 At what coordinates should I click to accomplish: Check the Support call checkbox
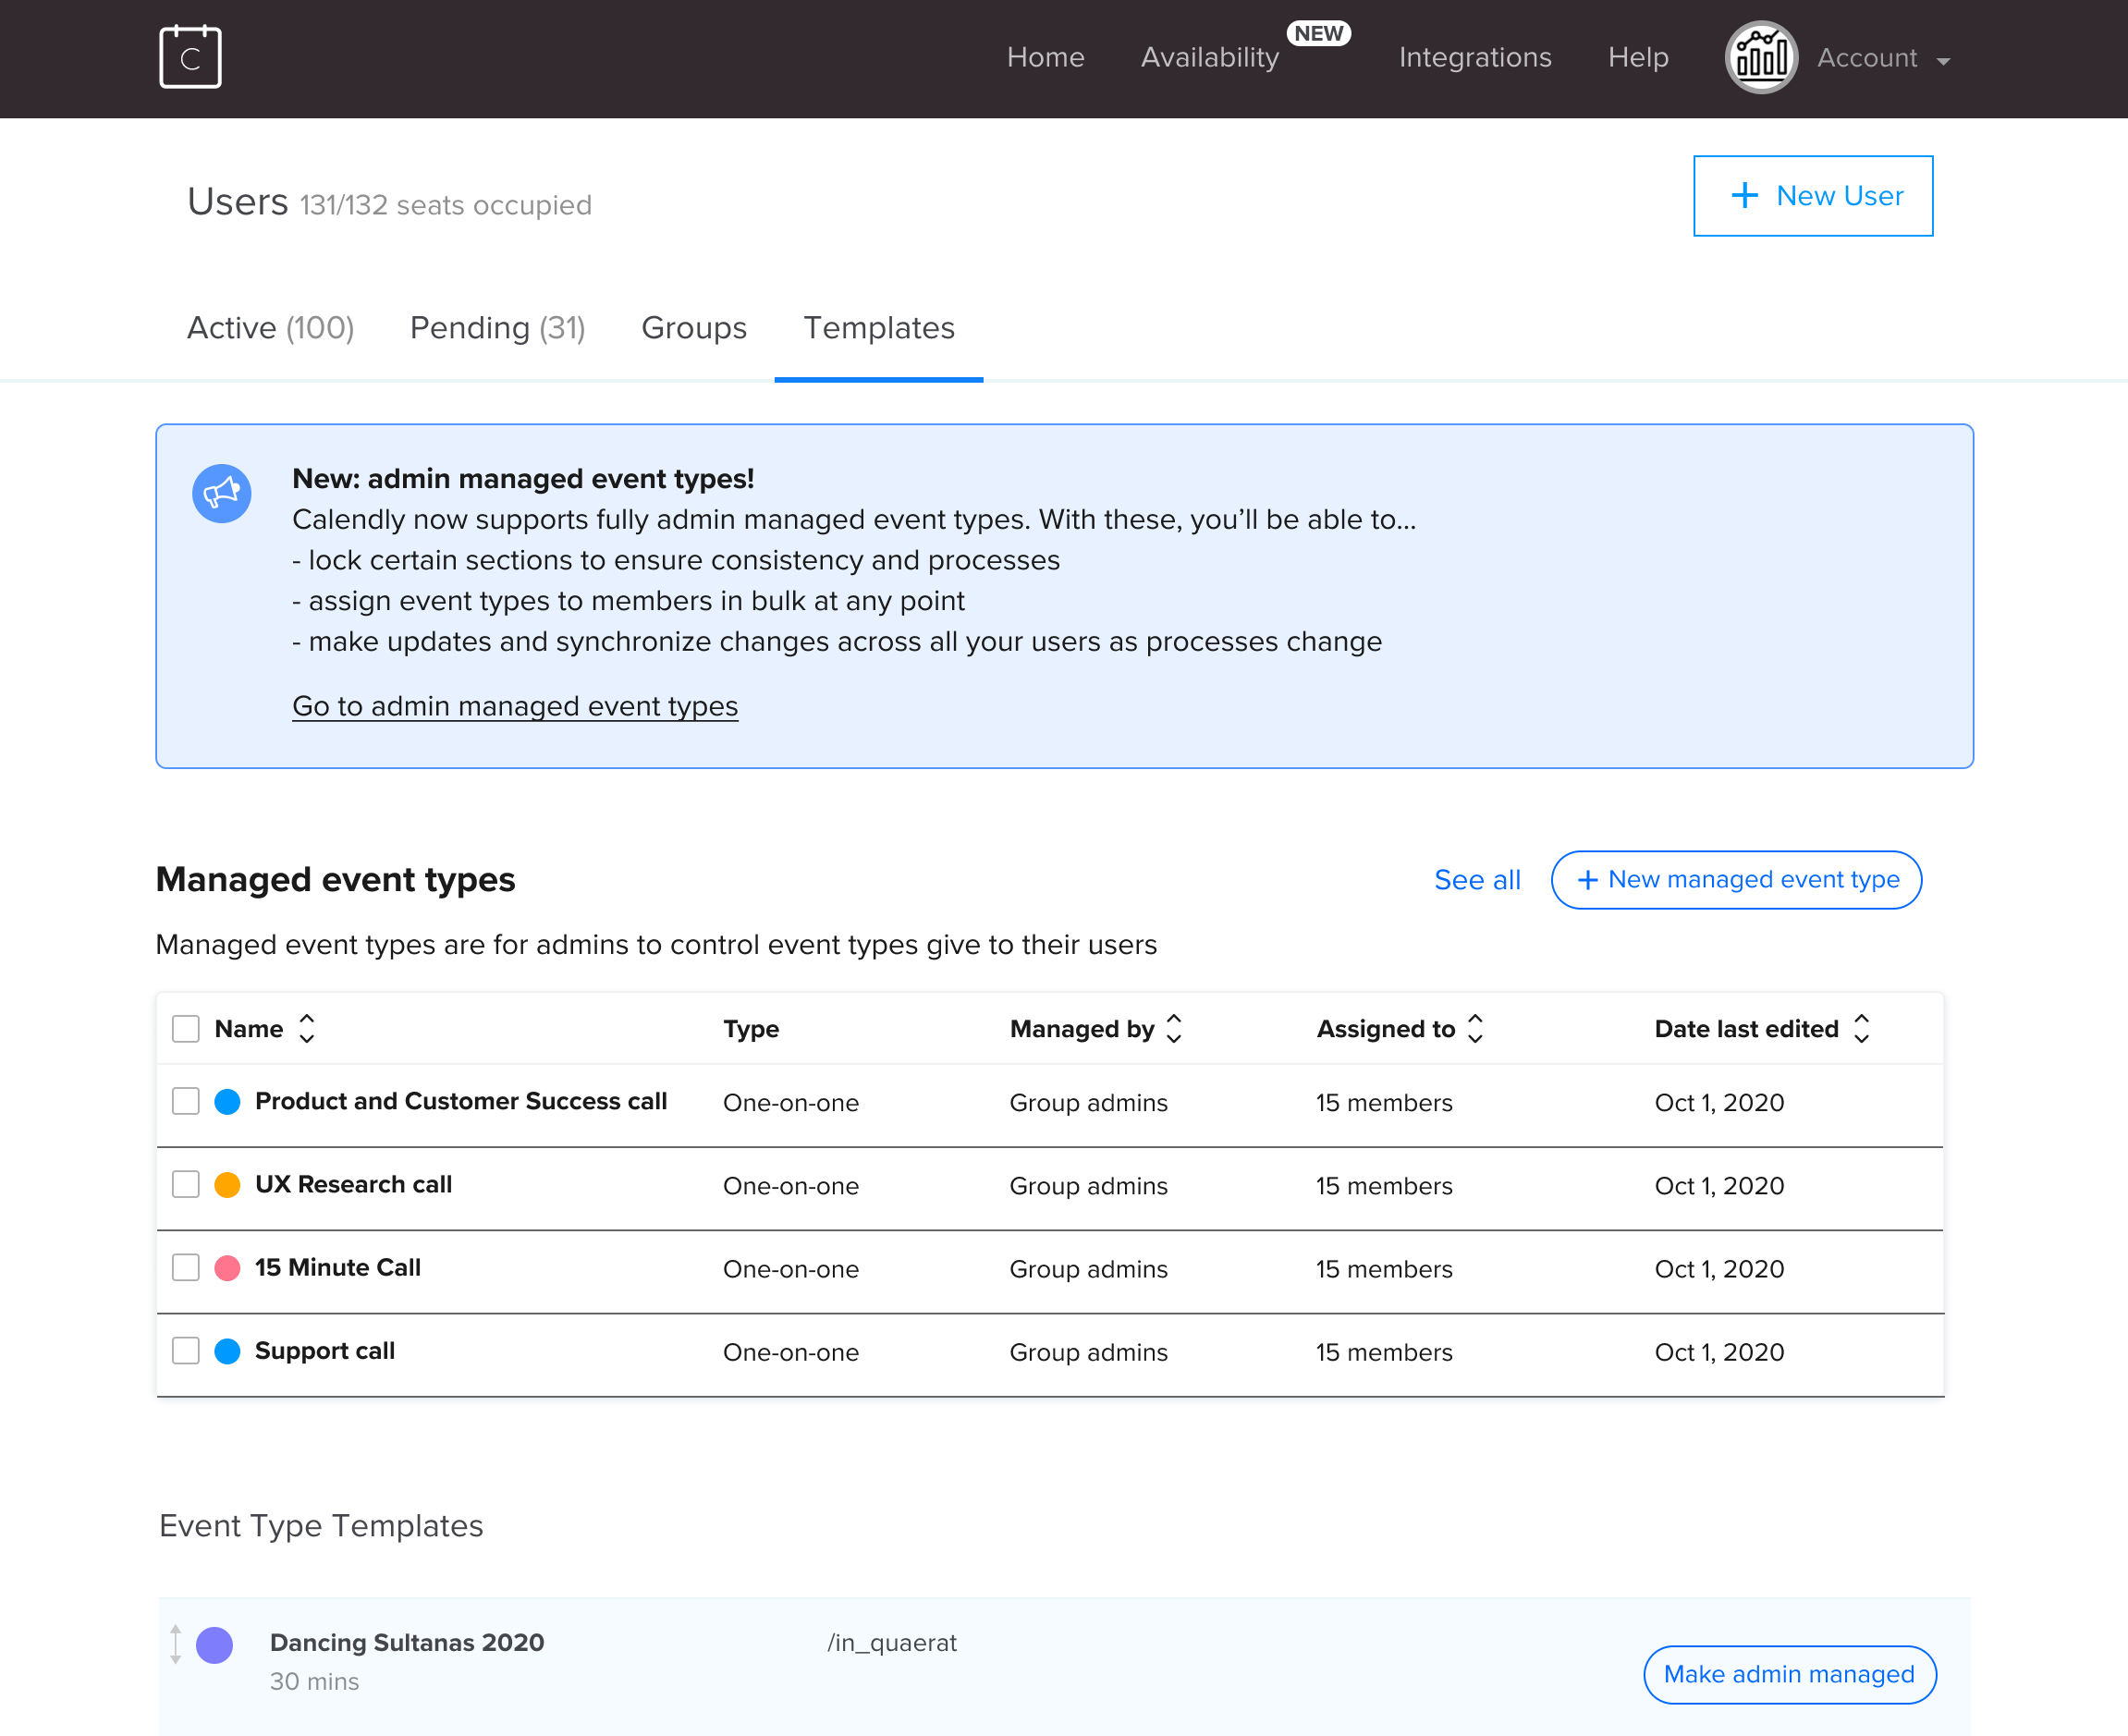pos(186,1350)
